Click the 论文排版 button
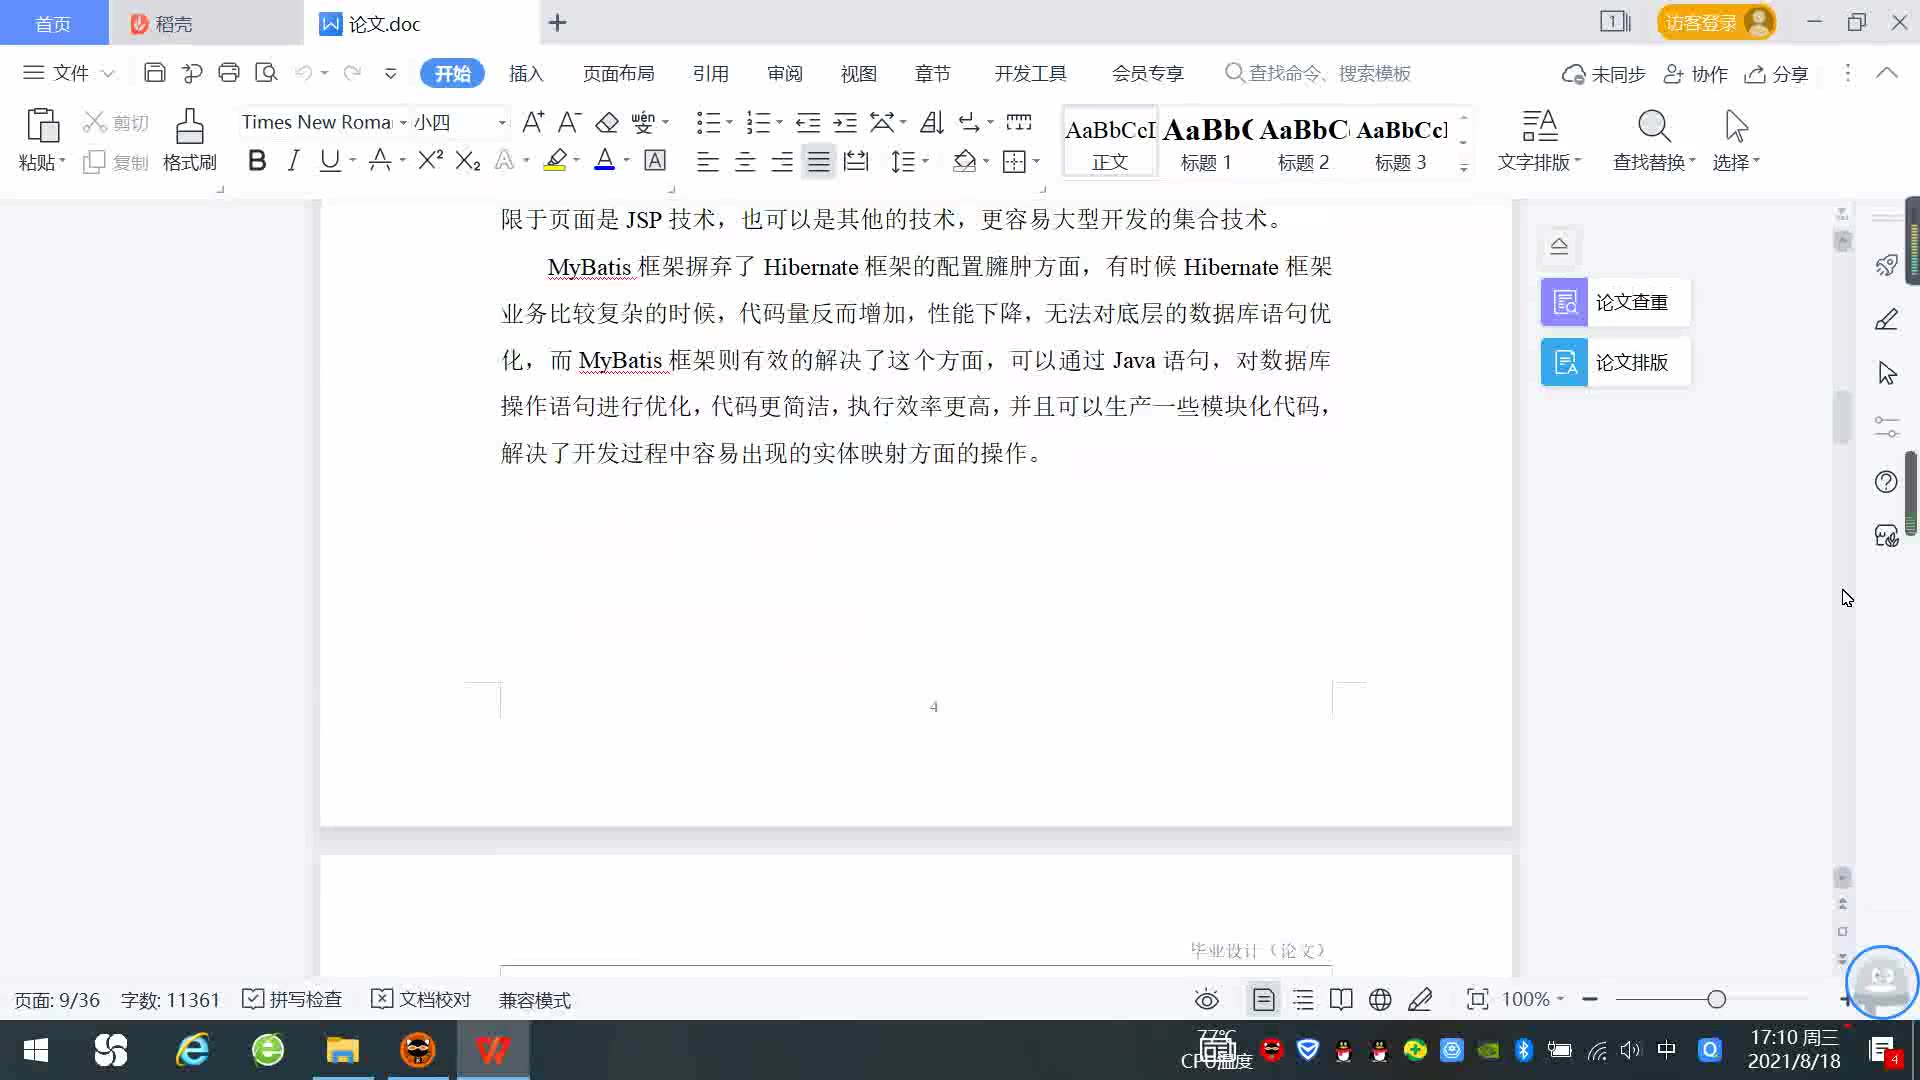The width and height of the screenshot is (1920, 1080). tap(1615, 362)
